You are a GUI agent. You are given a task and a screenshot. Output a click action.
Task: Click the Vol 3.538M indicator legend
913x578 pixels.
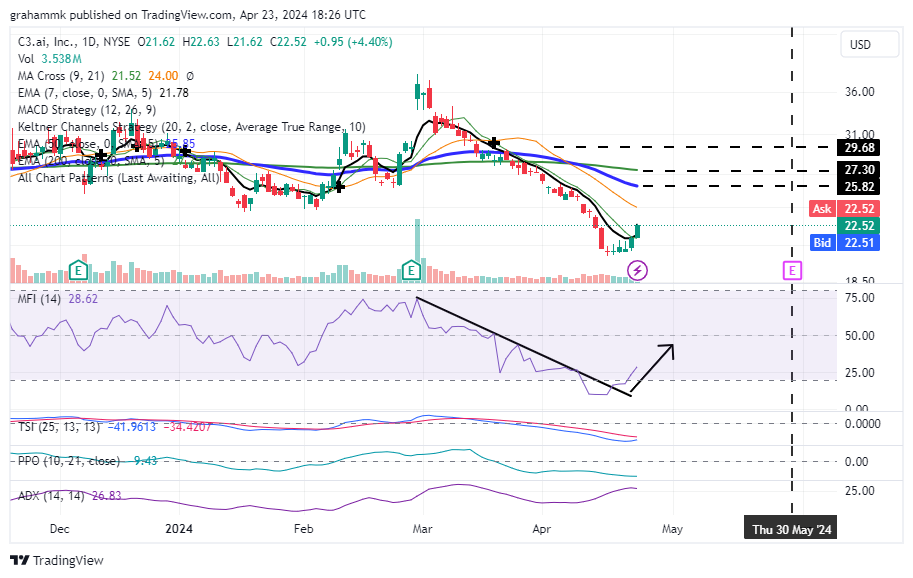point(49,59)
